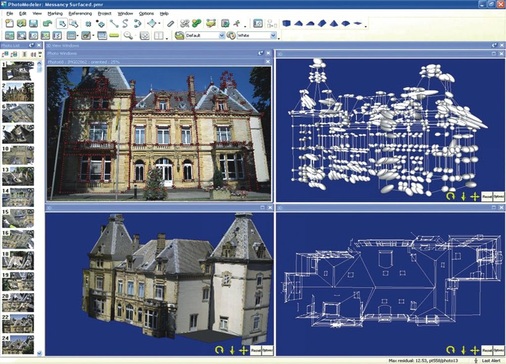Select photo thumbnail number 19

click(x=18, y=281)
